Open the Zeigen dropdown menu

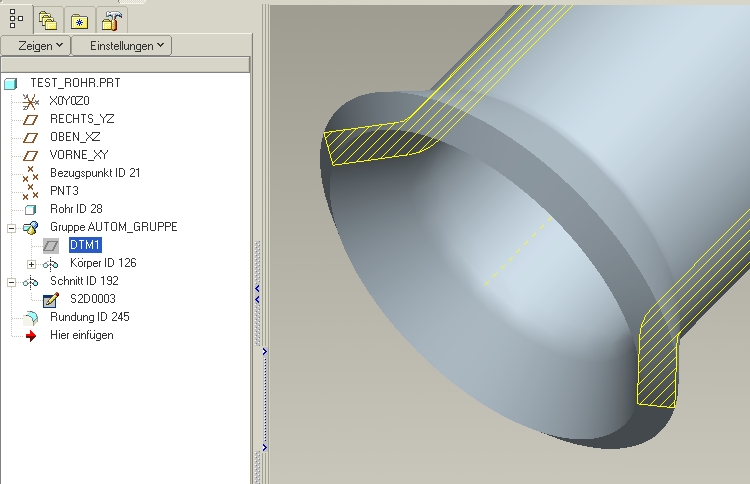click(x=36, y=46)
